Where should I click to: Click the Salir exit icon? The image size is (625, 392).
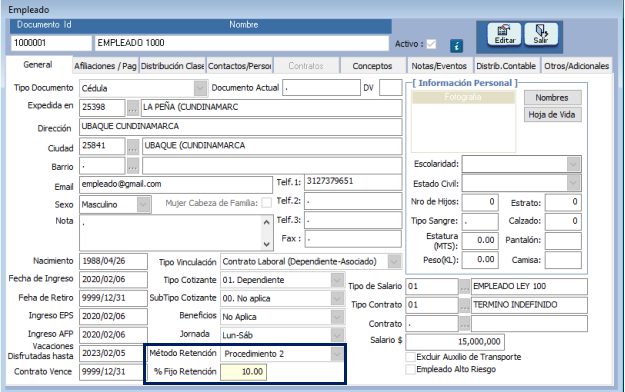tap(541, 34)
